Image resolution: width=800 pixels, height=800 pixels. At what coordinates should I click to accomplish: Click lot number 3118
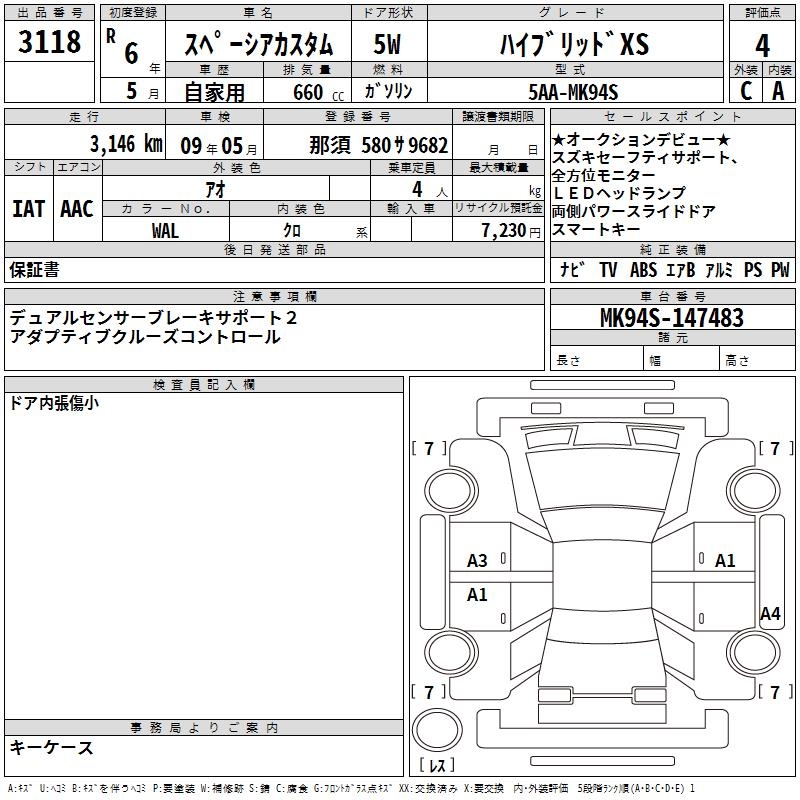(49, 42)
